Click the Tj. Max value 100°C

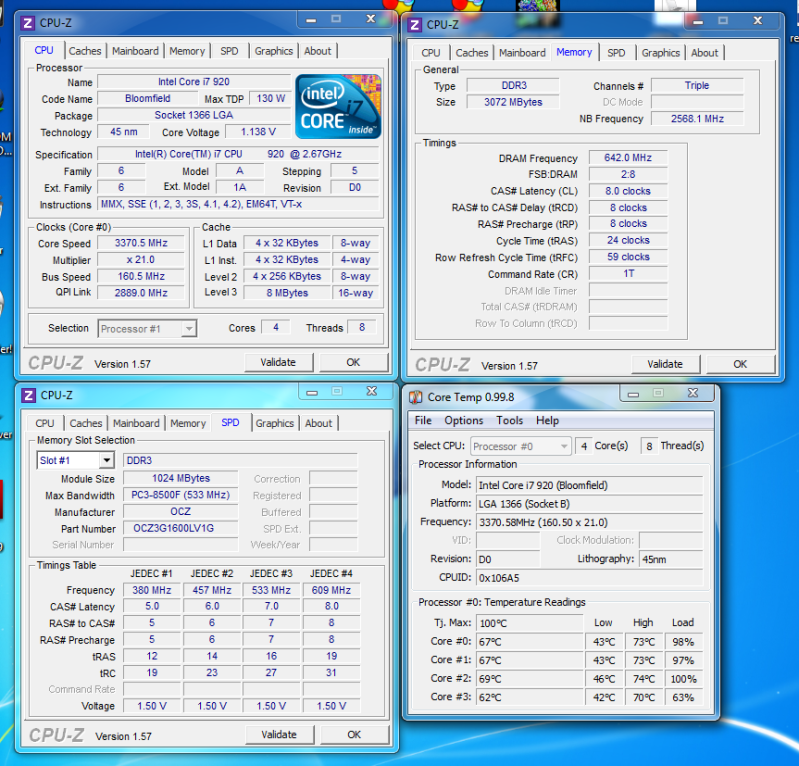(529, 623)
